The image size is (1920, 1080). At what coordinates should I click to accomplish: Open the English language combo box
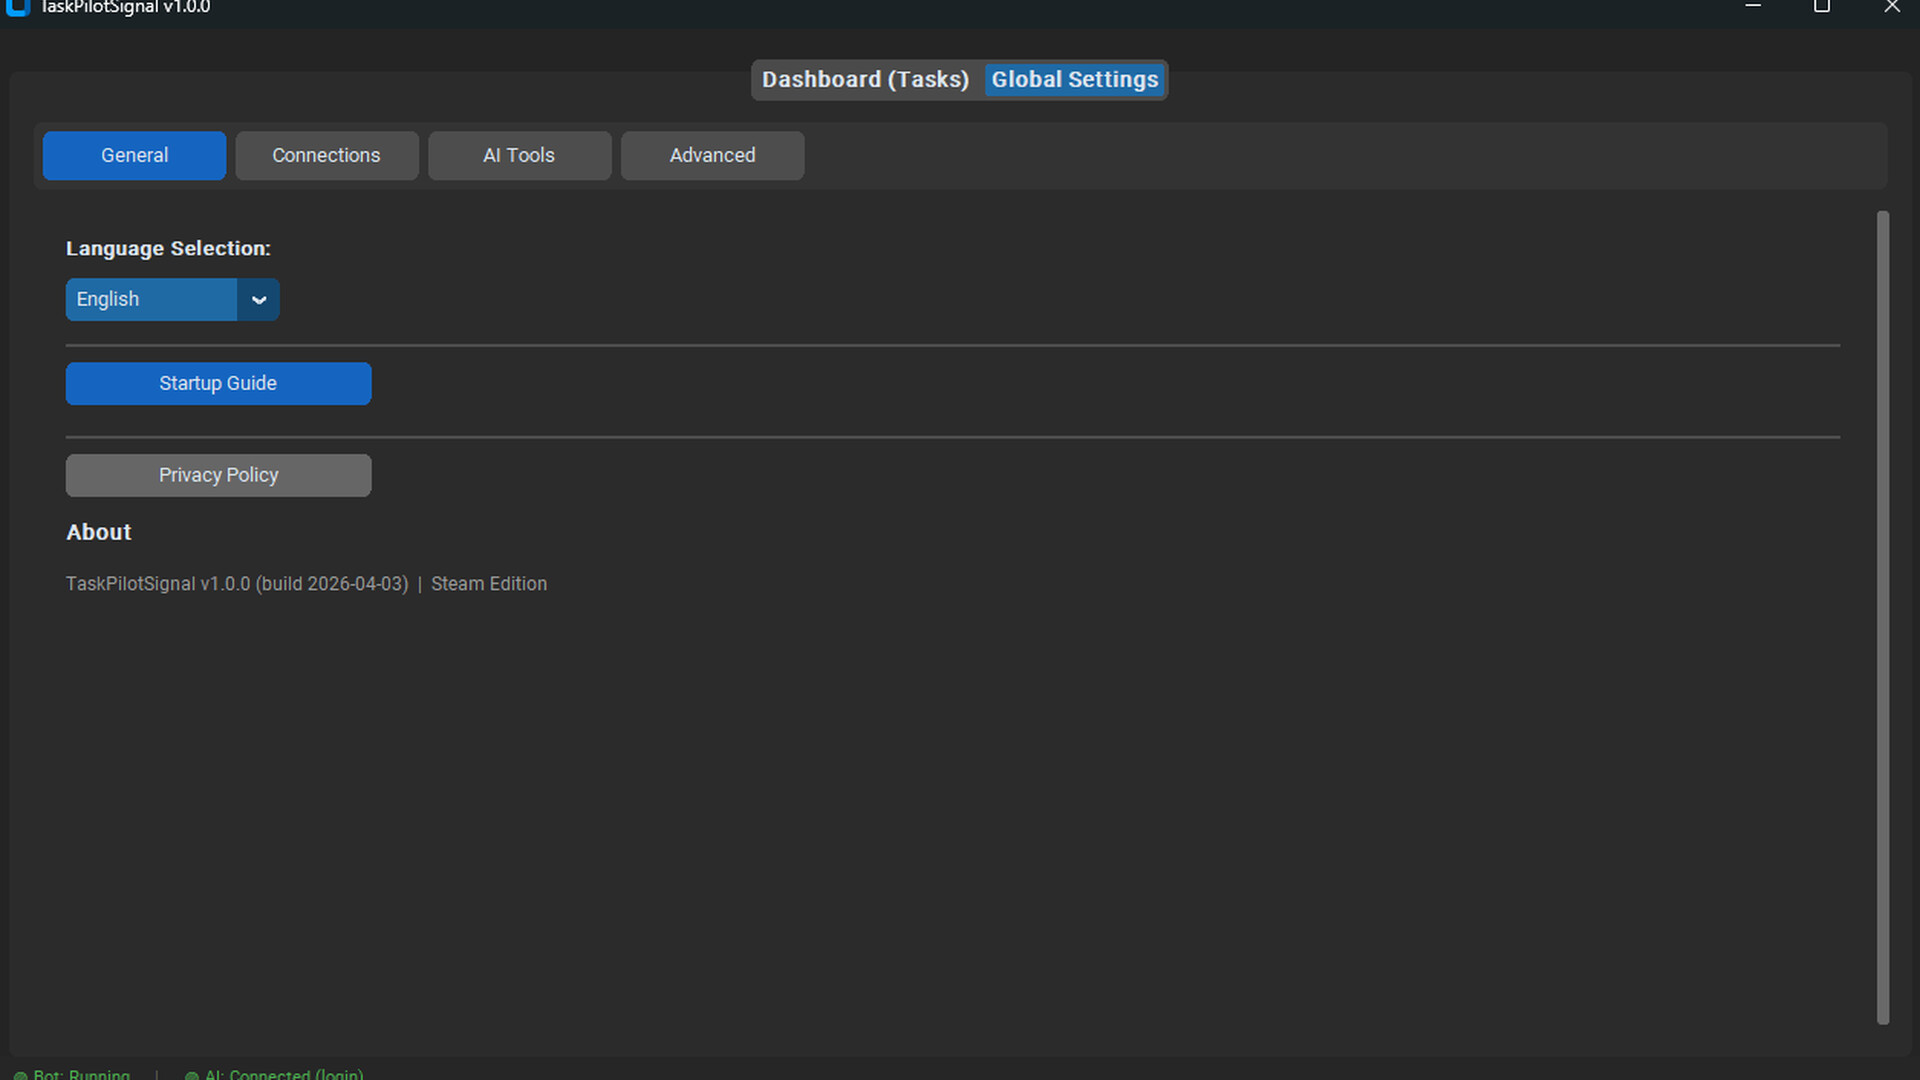pyautogui.click(x=150, y=300)
